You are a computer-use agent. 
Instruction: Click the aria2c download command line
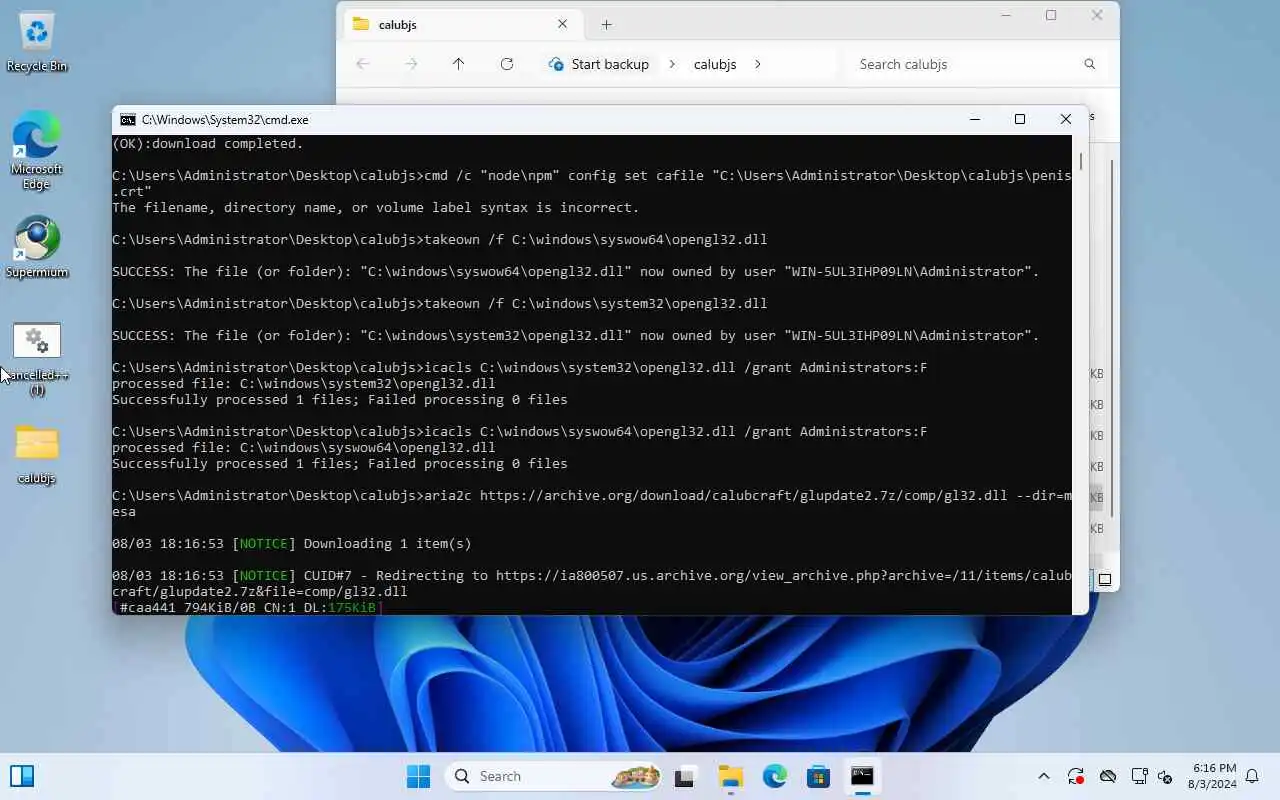pos(592,503)
